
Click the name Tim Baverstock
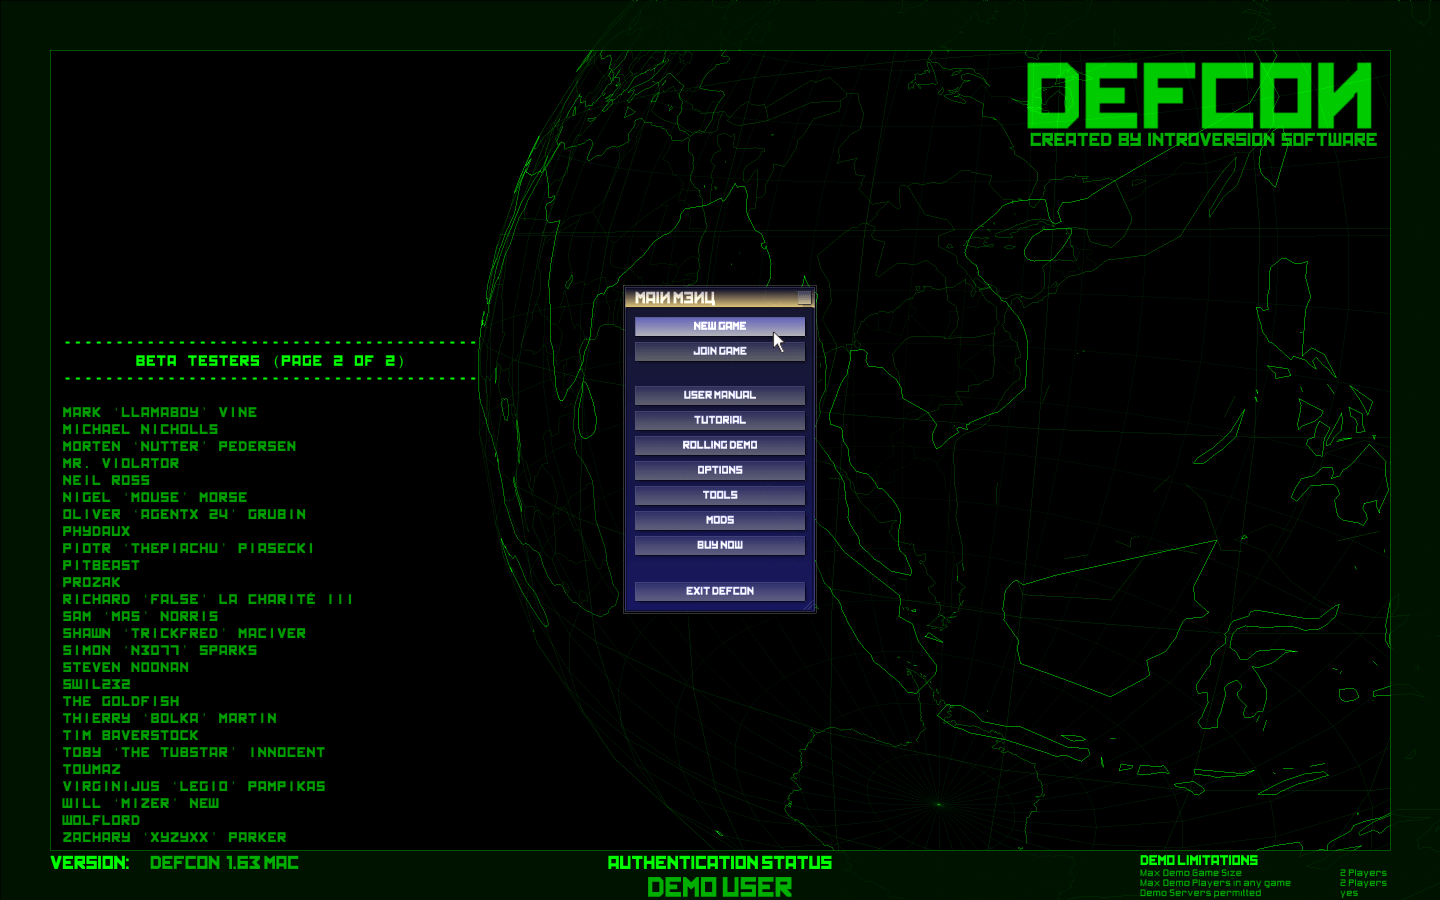130,735
